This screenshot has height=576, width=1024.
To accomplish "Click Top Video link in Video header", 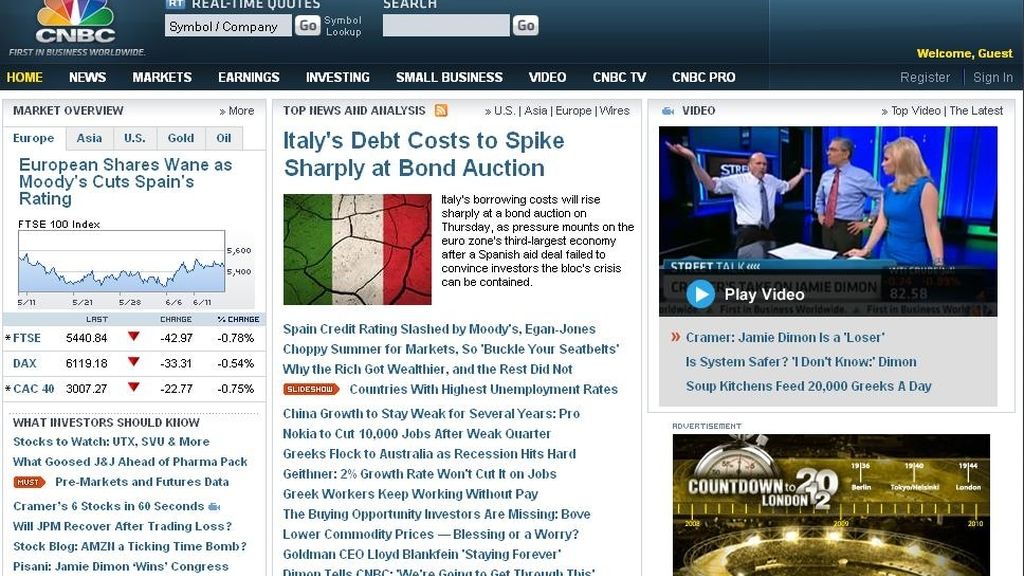I will [916, 111].
